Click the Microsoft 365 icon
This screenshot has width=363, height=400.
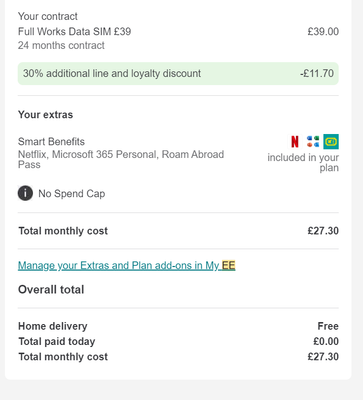pos(313,142)
